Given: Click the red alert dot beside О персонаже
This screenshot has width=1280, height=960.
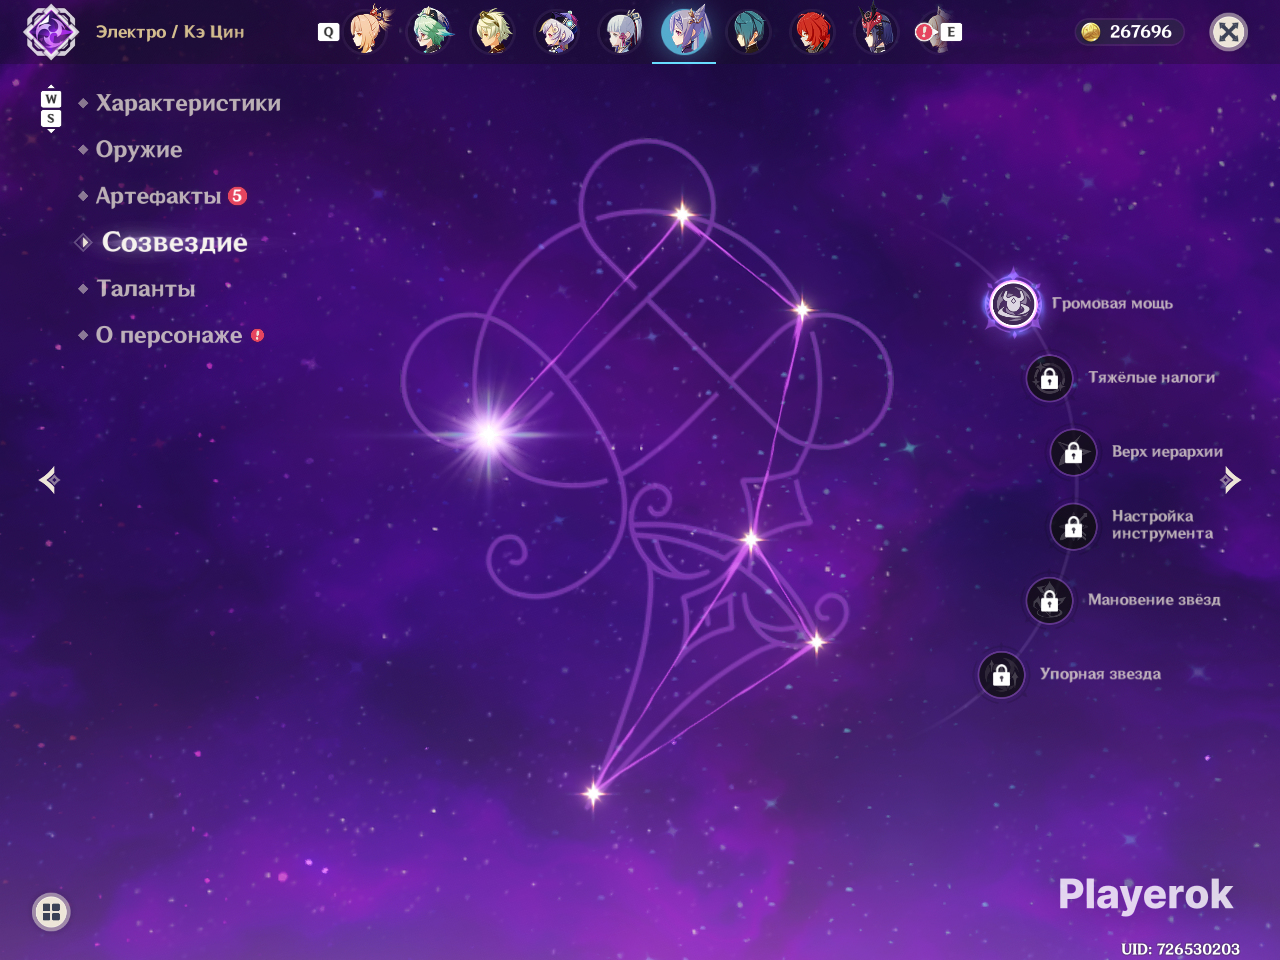Looking at the screenshot, I should [257, 335].
